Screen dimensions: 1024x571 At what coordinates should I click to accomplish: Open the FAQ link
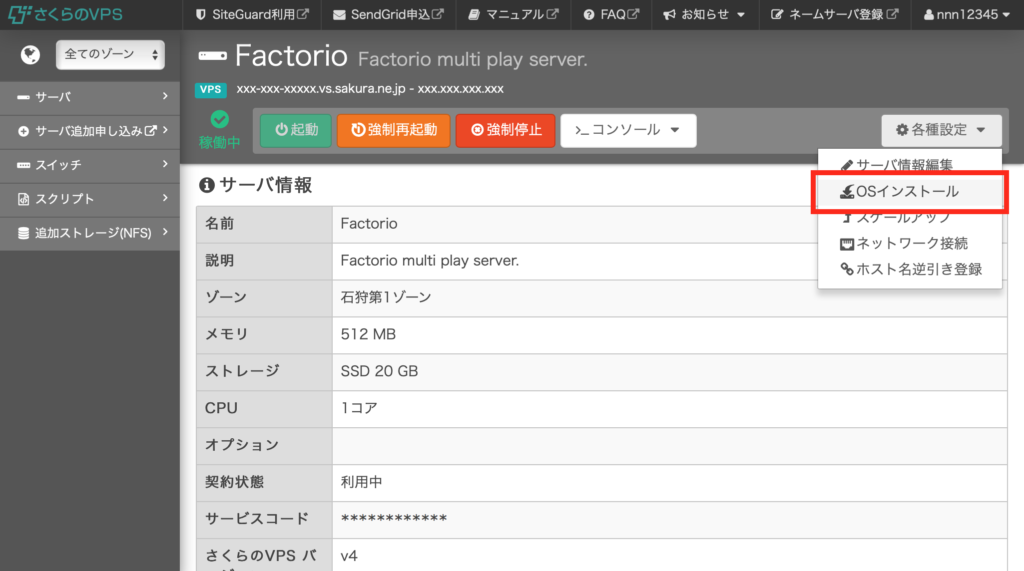(x=611, y=14)
